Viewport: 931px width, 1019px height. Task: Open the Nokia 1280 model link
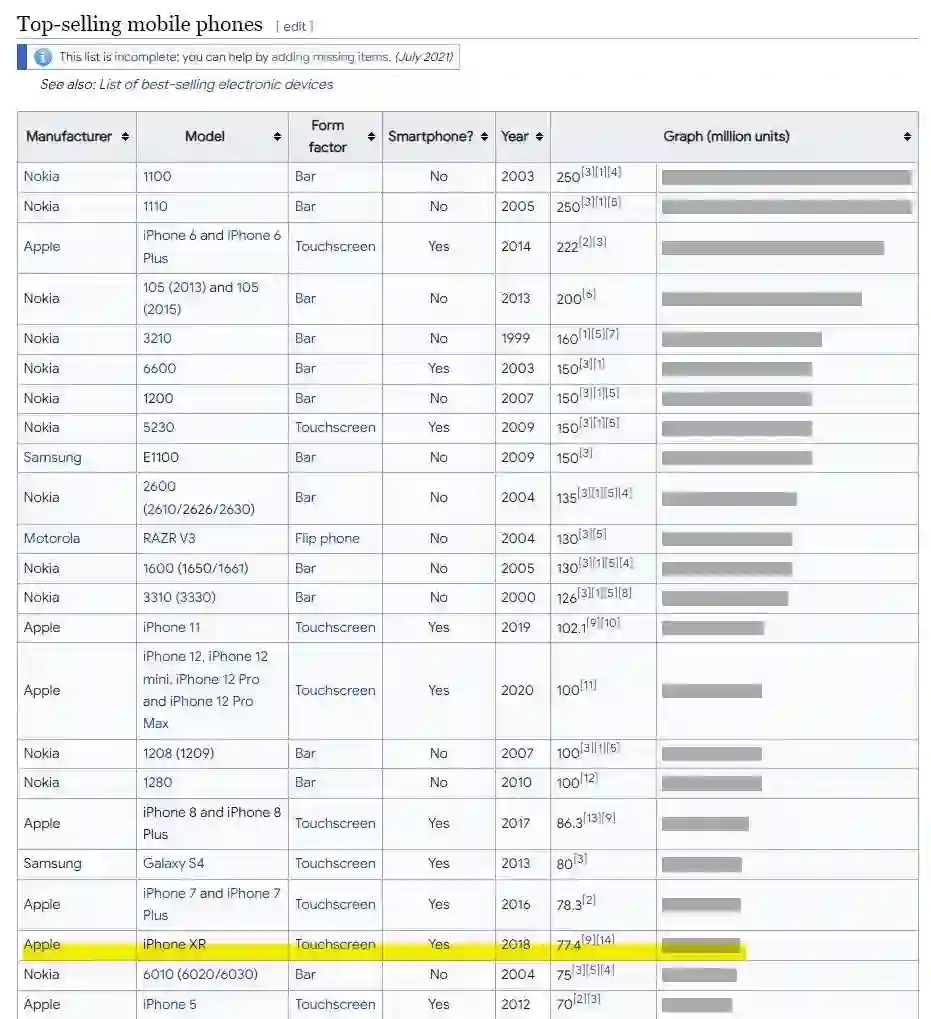pyautogui.click(x=157, y=782)
